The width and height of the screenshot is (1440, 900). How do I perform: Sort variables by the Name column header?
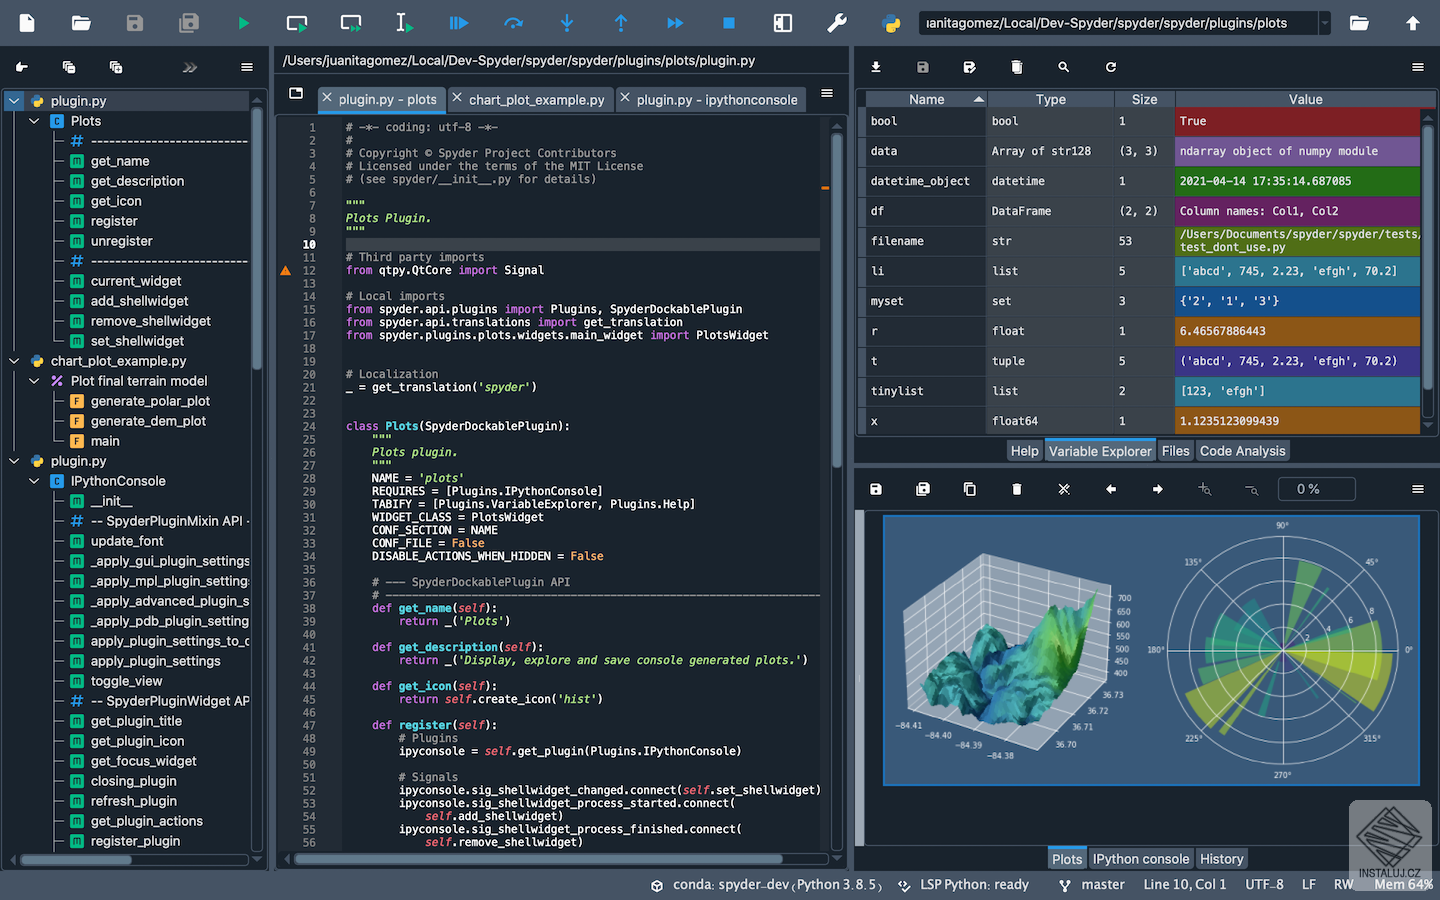click(x=927, y=99)
